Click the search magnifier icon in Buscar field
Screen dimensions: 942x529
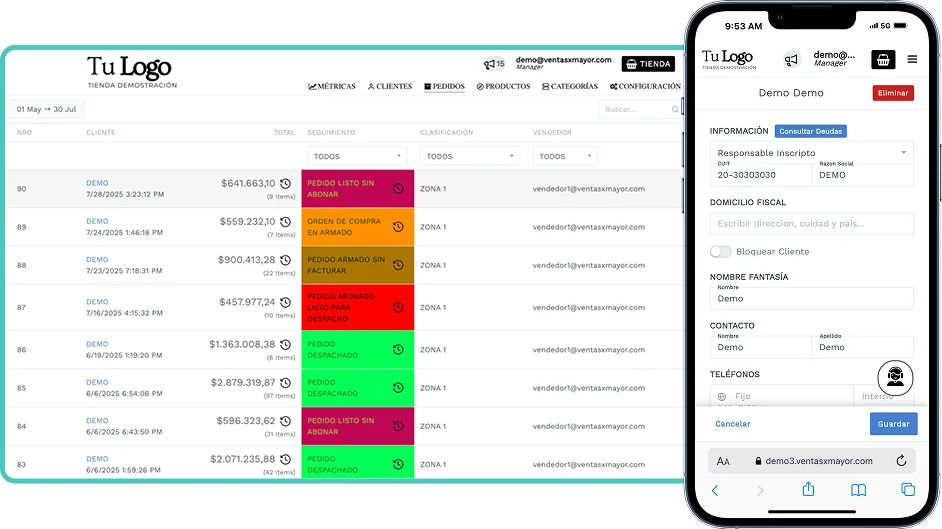[x=675, y=109]
